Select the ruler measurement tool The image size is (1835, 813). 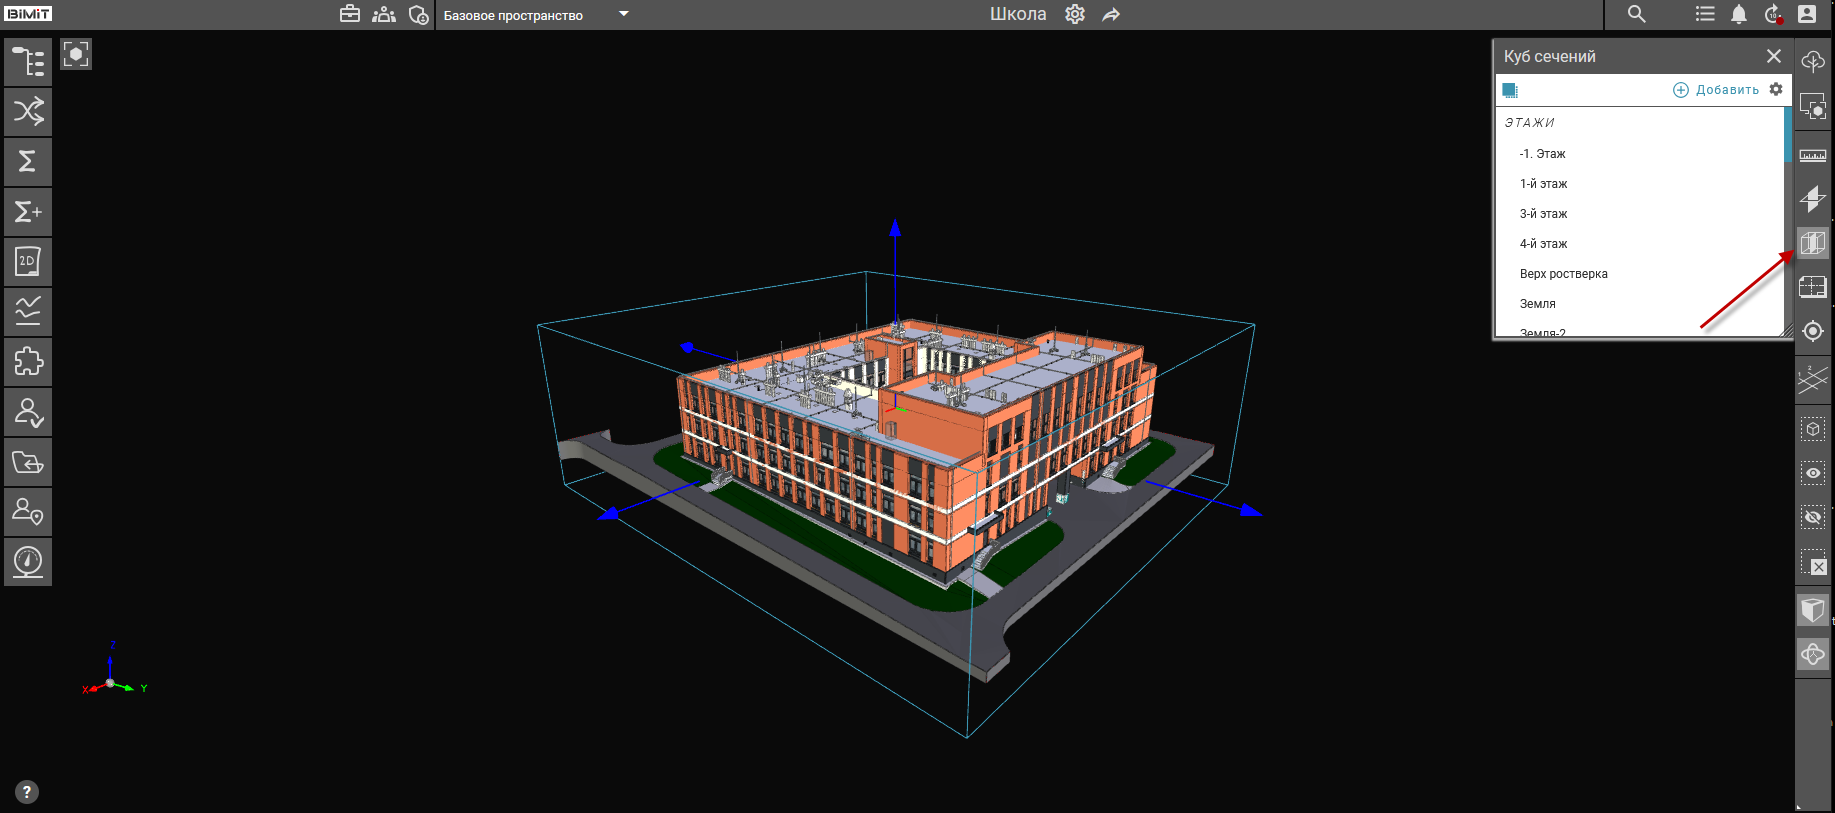point(1812,155)
